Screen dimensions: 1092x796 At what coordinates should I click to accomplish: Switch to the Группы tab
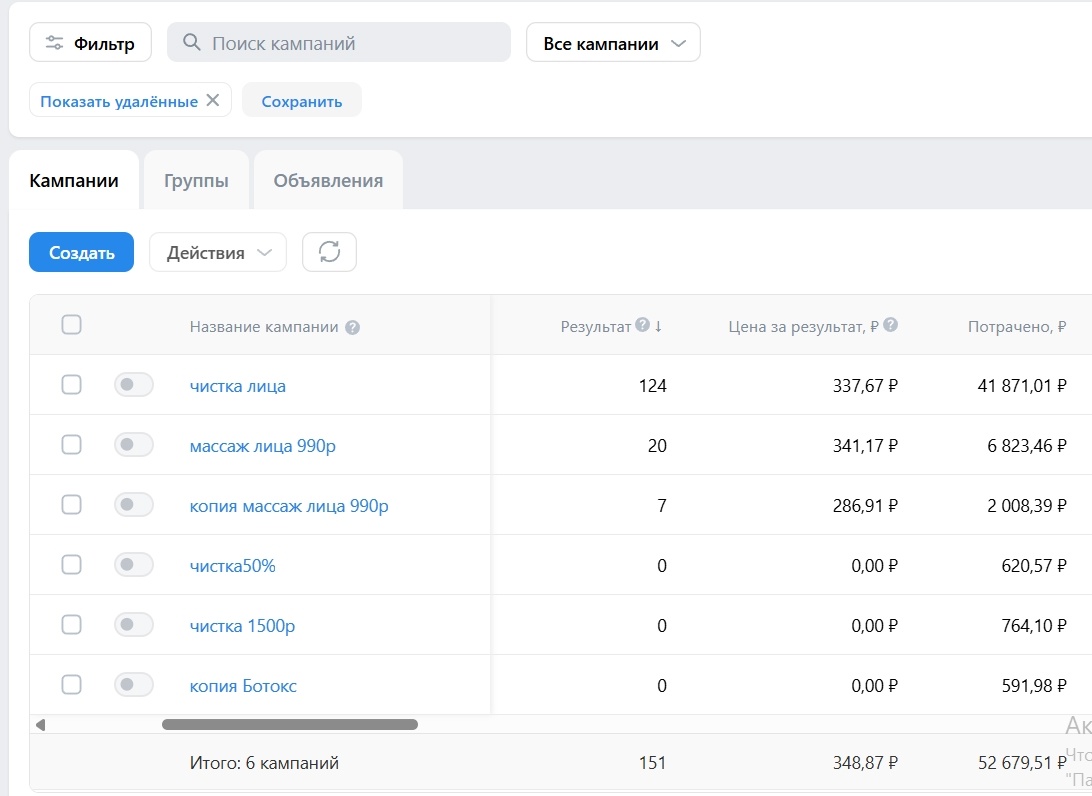click(195, 180)
